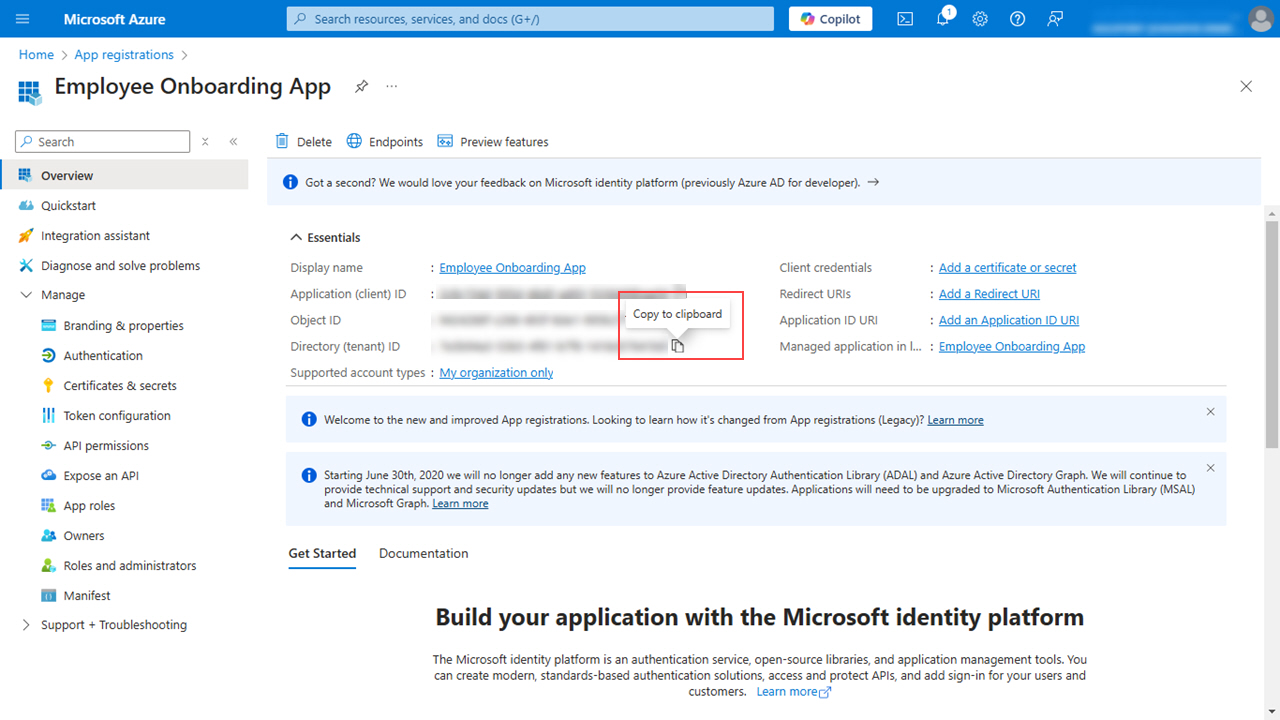
Task: Open Managed application Employee Onboarding App link
Action: tap(1012, 346)
